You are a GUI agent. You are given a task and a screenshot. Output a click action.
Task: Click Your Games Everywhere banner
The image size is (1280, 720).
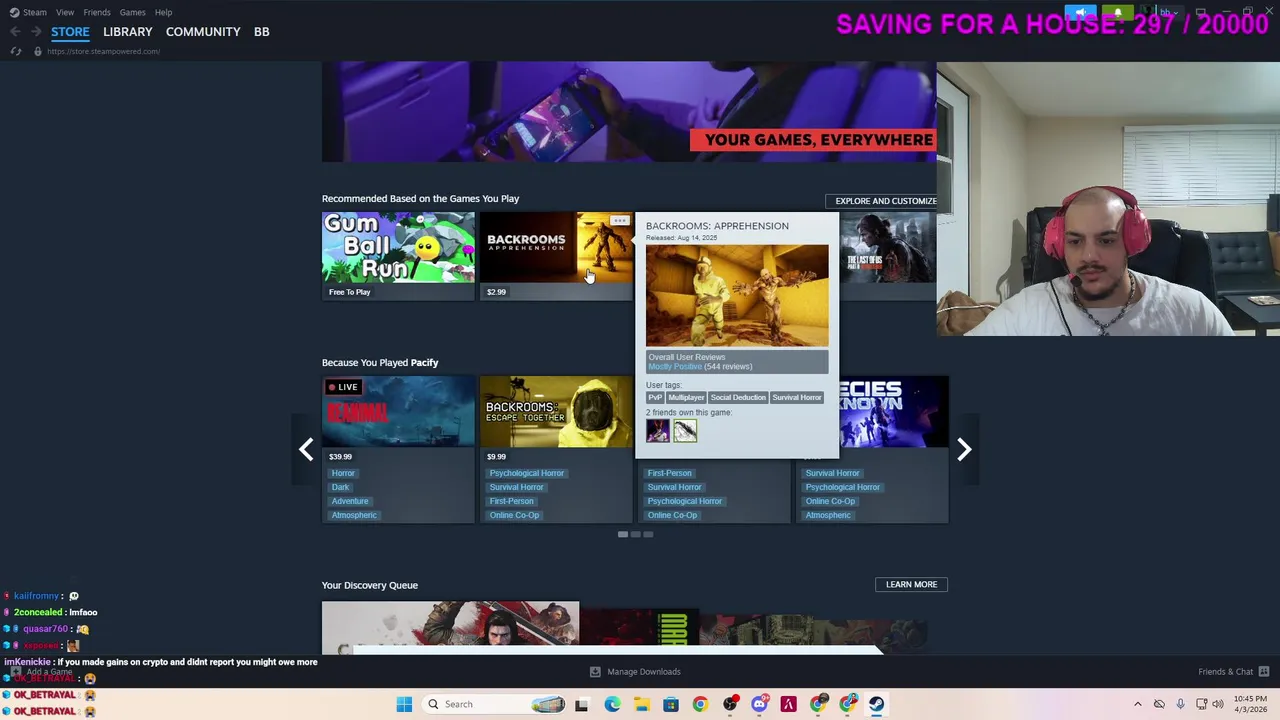(629, 112)
